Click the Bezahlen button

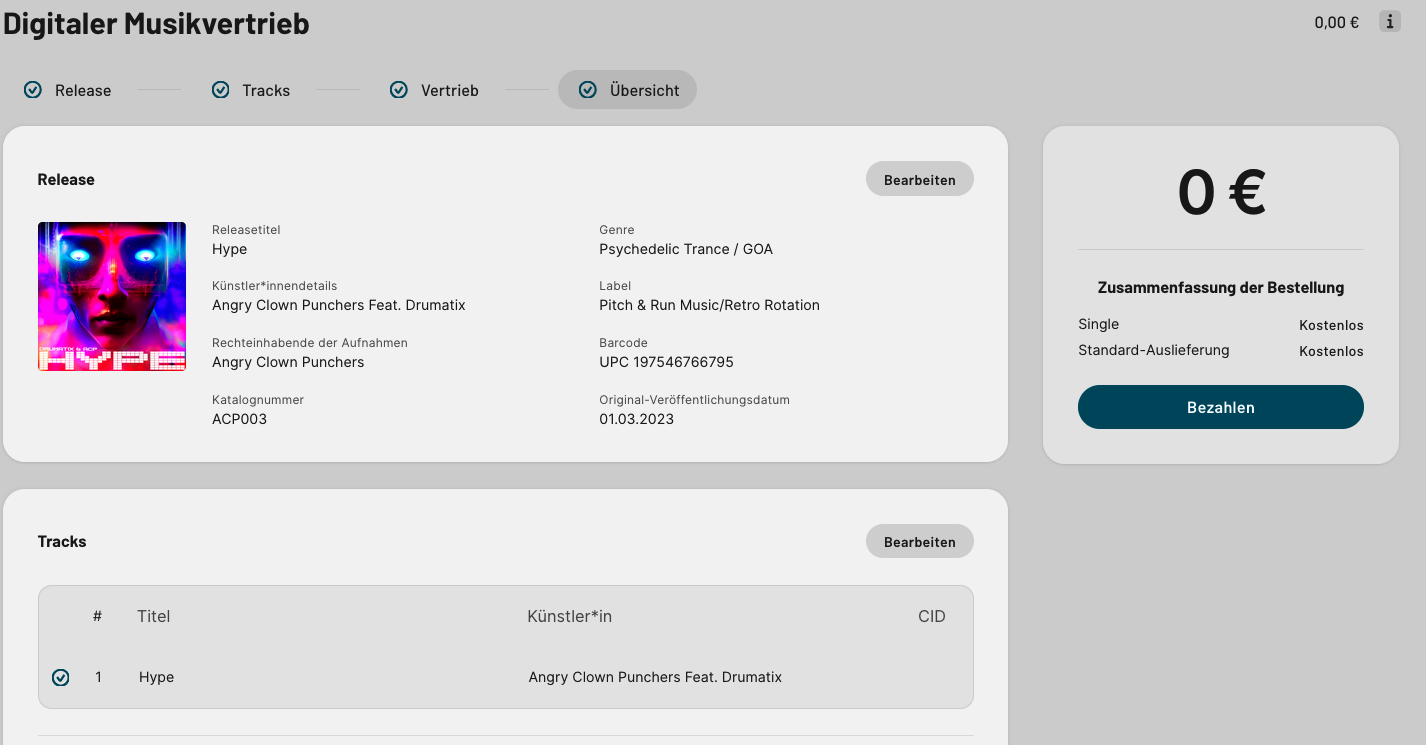[1220, 407]
